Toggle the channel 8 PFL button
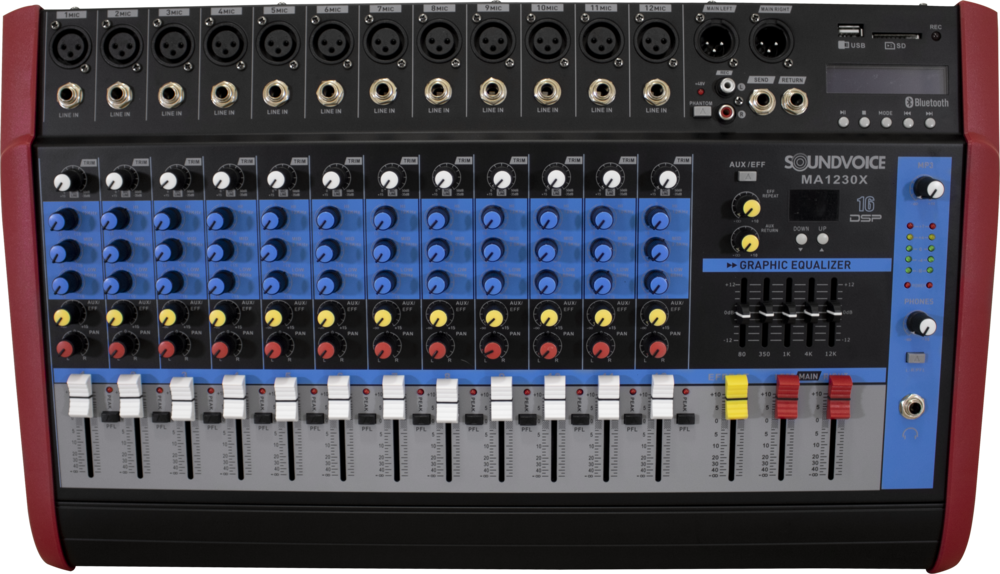This screenshot has height=574, width=1000. click(x=473, y=420)
